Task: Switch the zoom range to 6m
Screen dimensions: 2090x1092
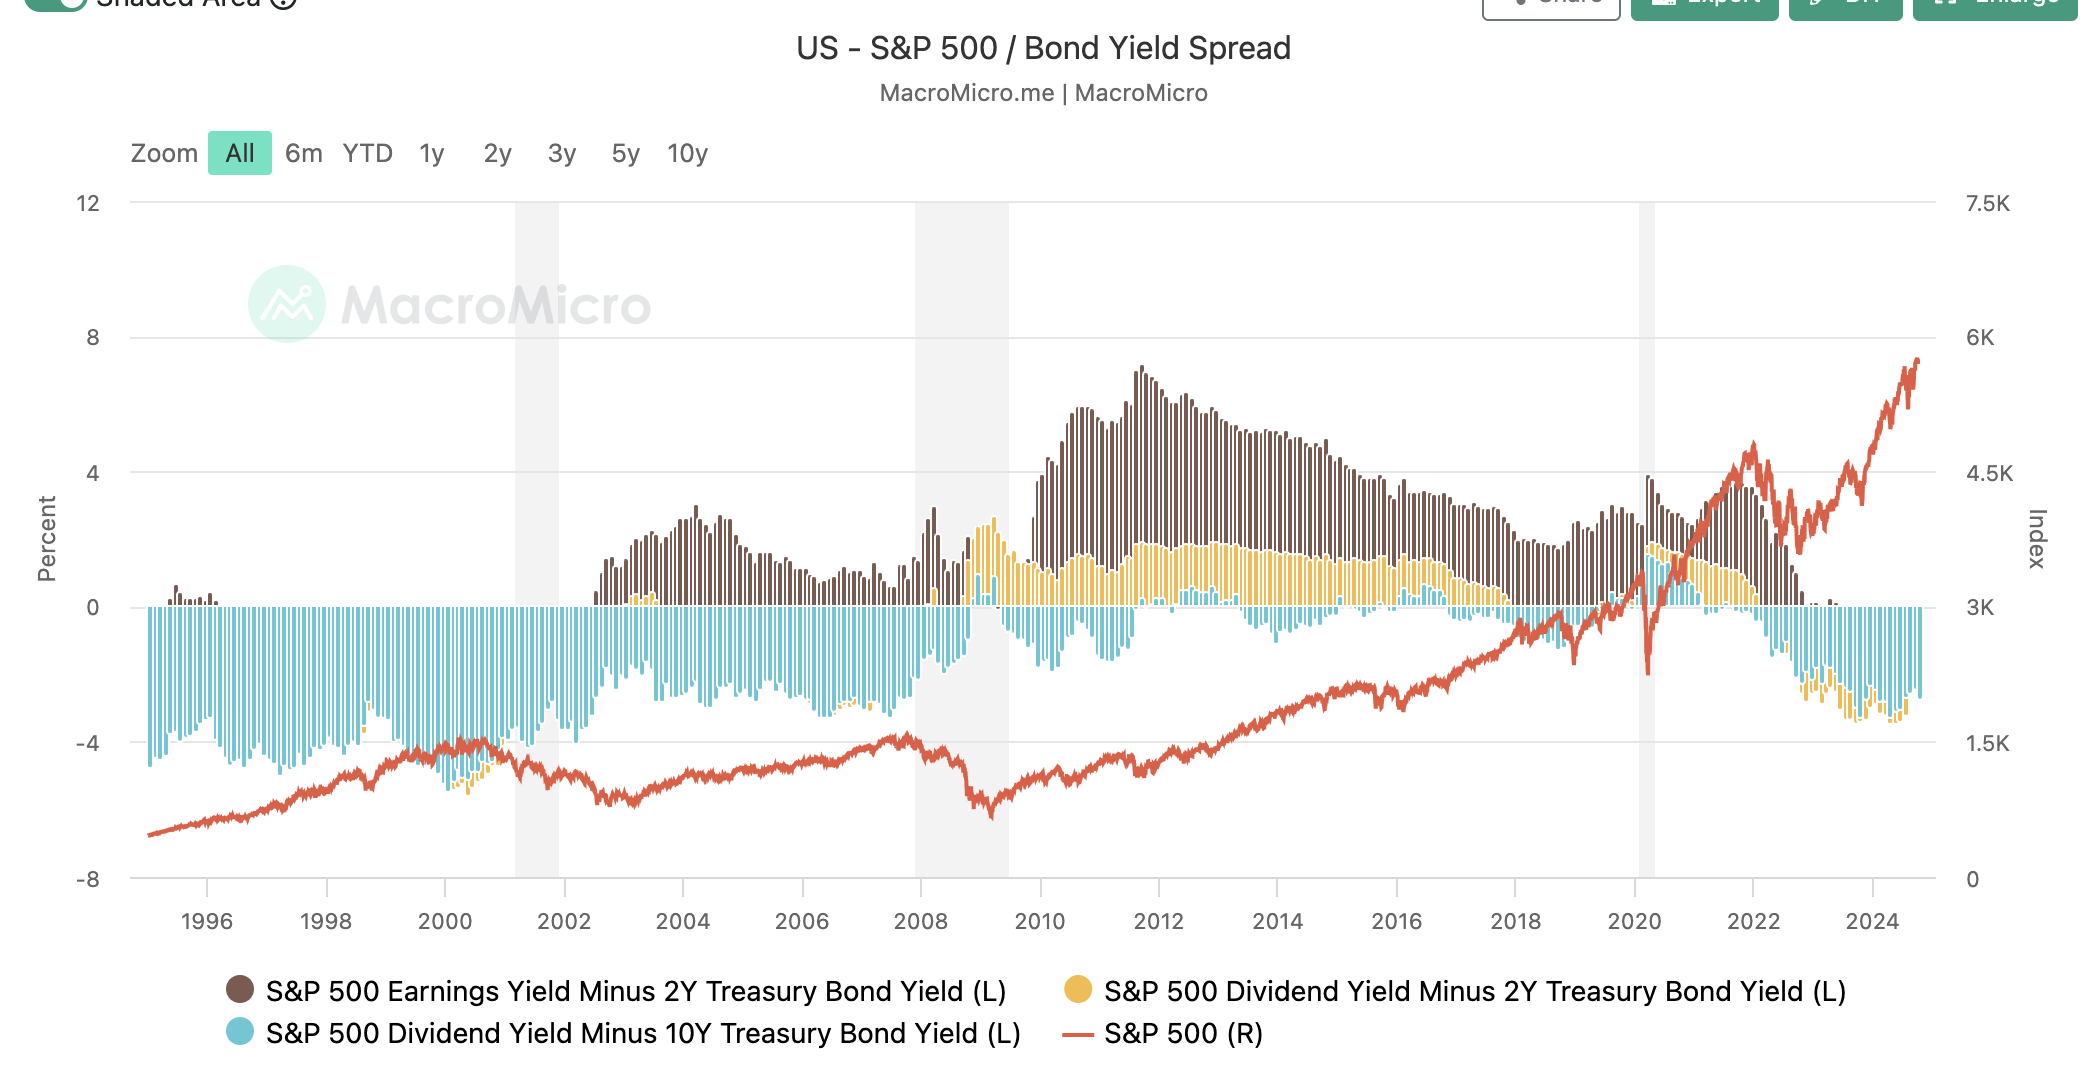Action: [304, 153]
